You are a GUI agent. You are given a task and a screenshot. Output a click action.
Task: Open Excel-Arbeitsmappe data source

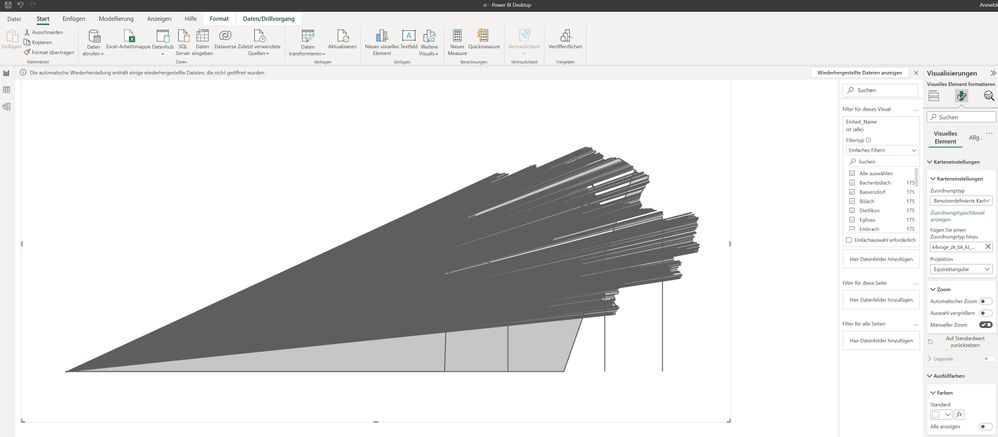pos(129,39)
